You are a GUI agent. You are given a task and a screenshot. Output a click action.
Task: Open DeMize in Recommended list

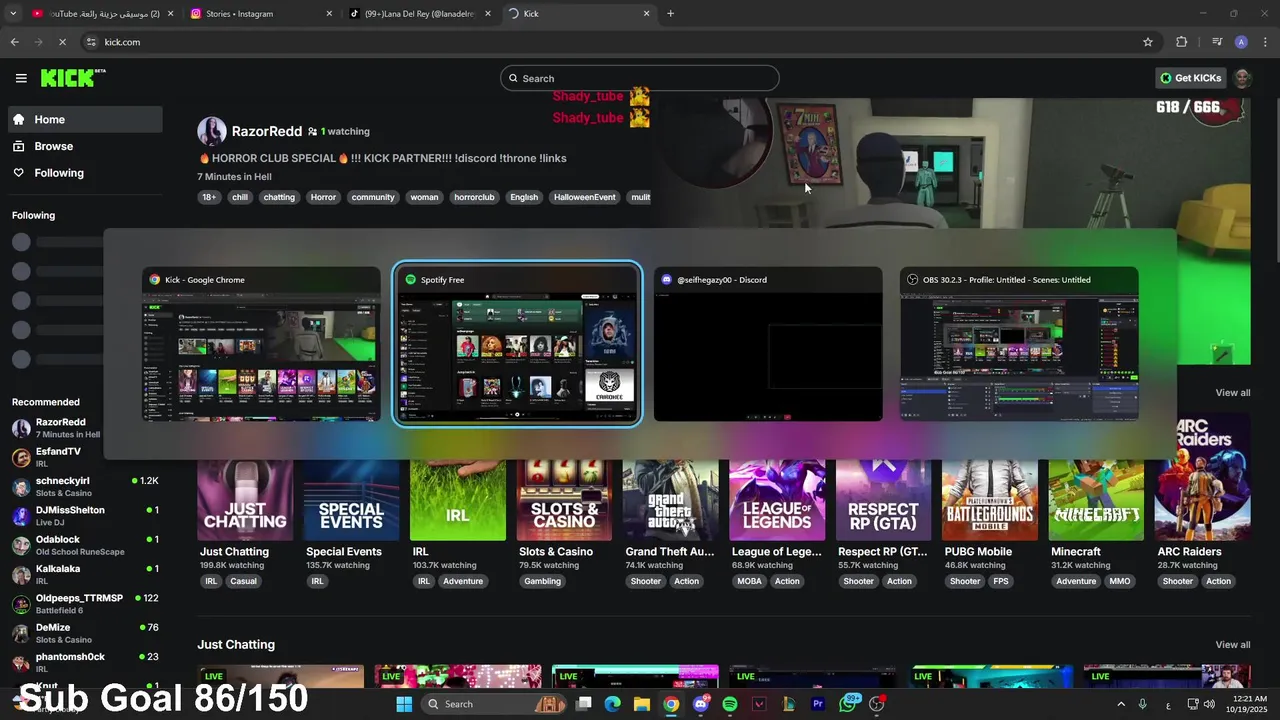pos(84,633)
